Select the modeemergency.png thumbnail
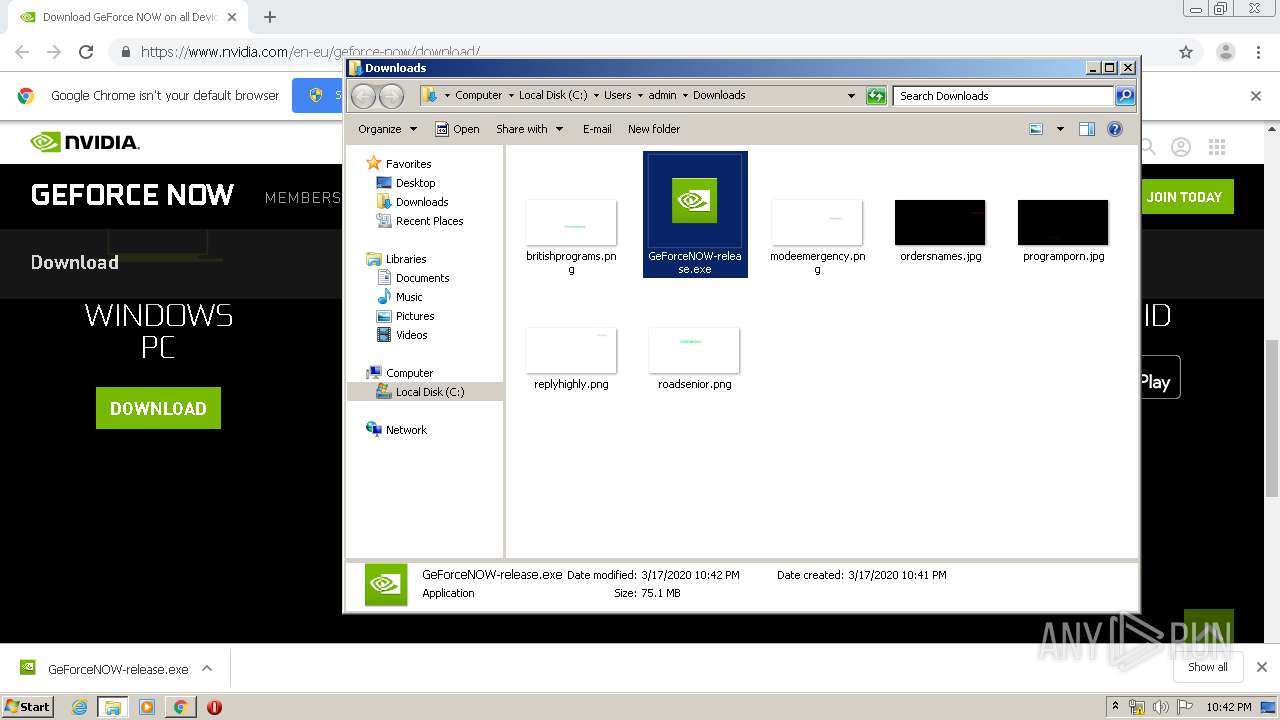The height and width of the screenshot is (720, 1280). (x=817, y=222)
